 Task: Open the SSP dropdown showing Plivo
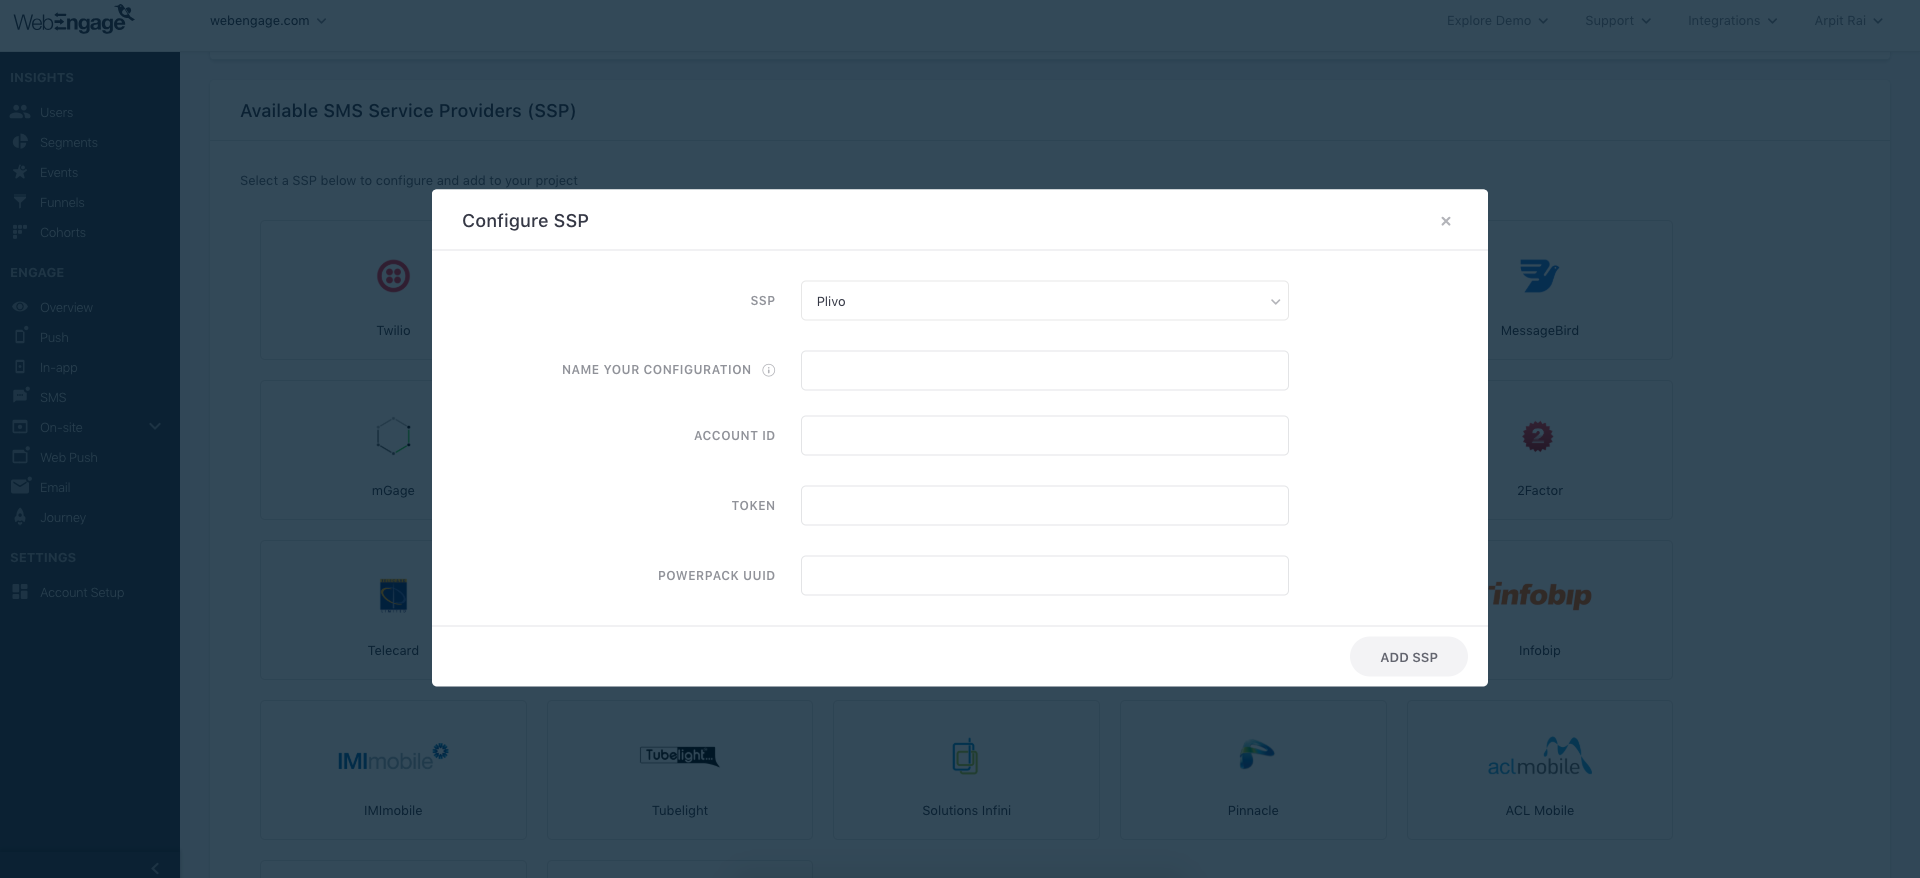pyautogui.click(x=1044, y=301)
